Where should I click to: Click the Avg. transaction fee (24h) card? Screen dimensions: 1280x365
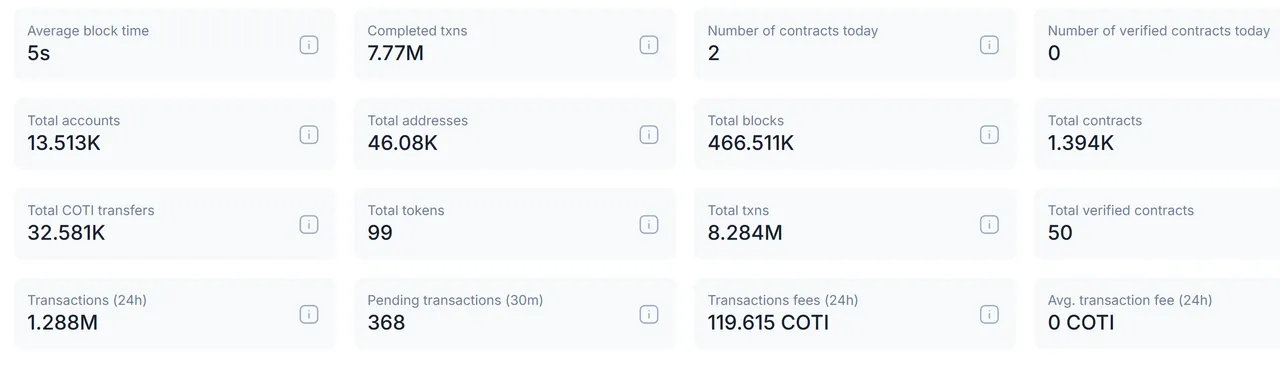pyautogui.click(x=1157, y=314)
